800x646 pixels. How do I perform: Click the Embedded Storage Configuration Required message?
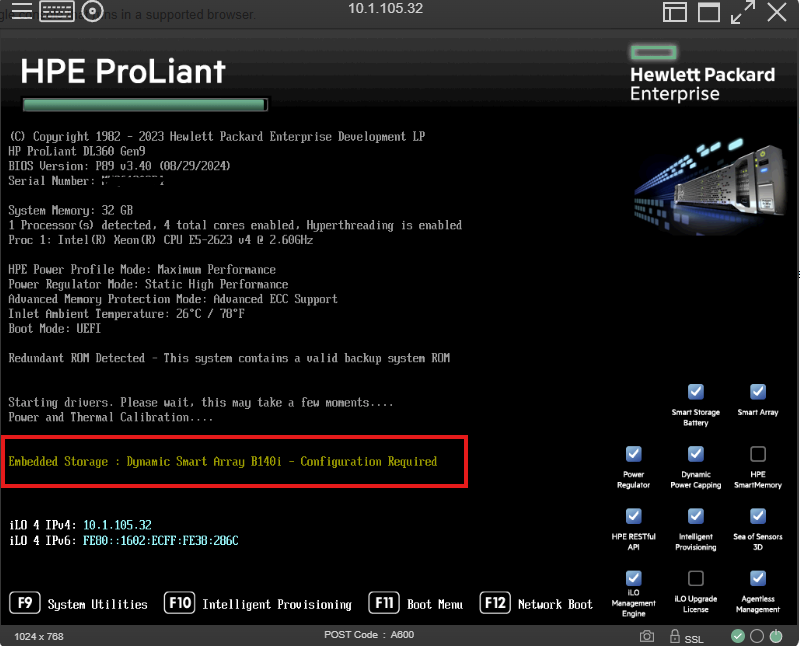click(222, 461)
